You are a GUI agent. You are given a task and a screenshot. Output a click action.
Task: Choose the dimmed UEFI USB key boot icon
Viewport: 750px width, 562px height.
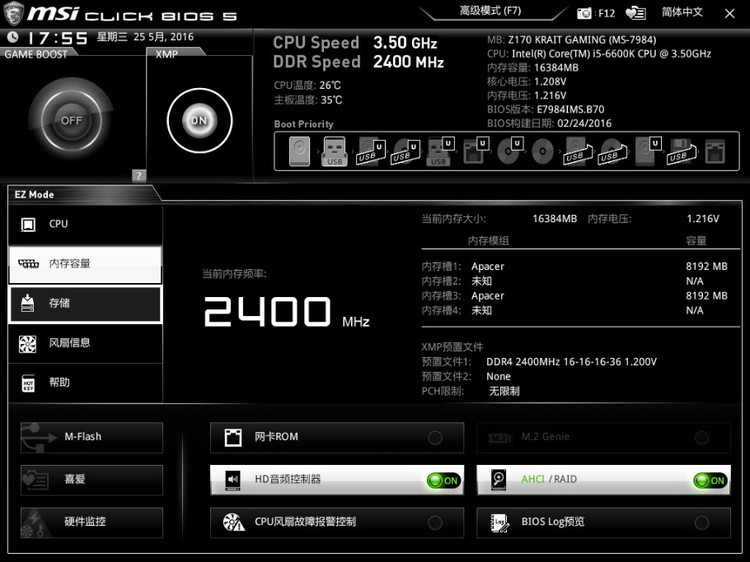(x=440, y=152)
